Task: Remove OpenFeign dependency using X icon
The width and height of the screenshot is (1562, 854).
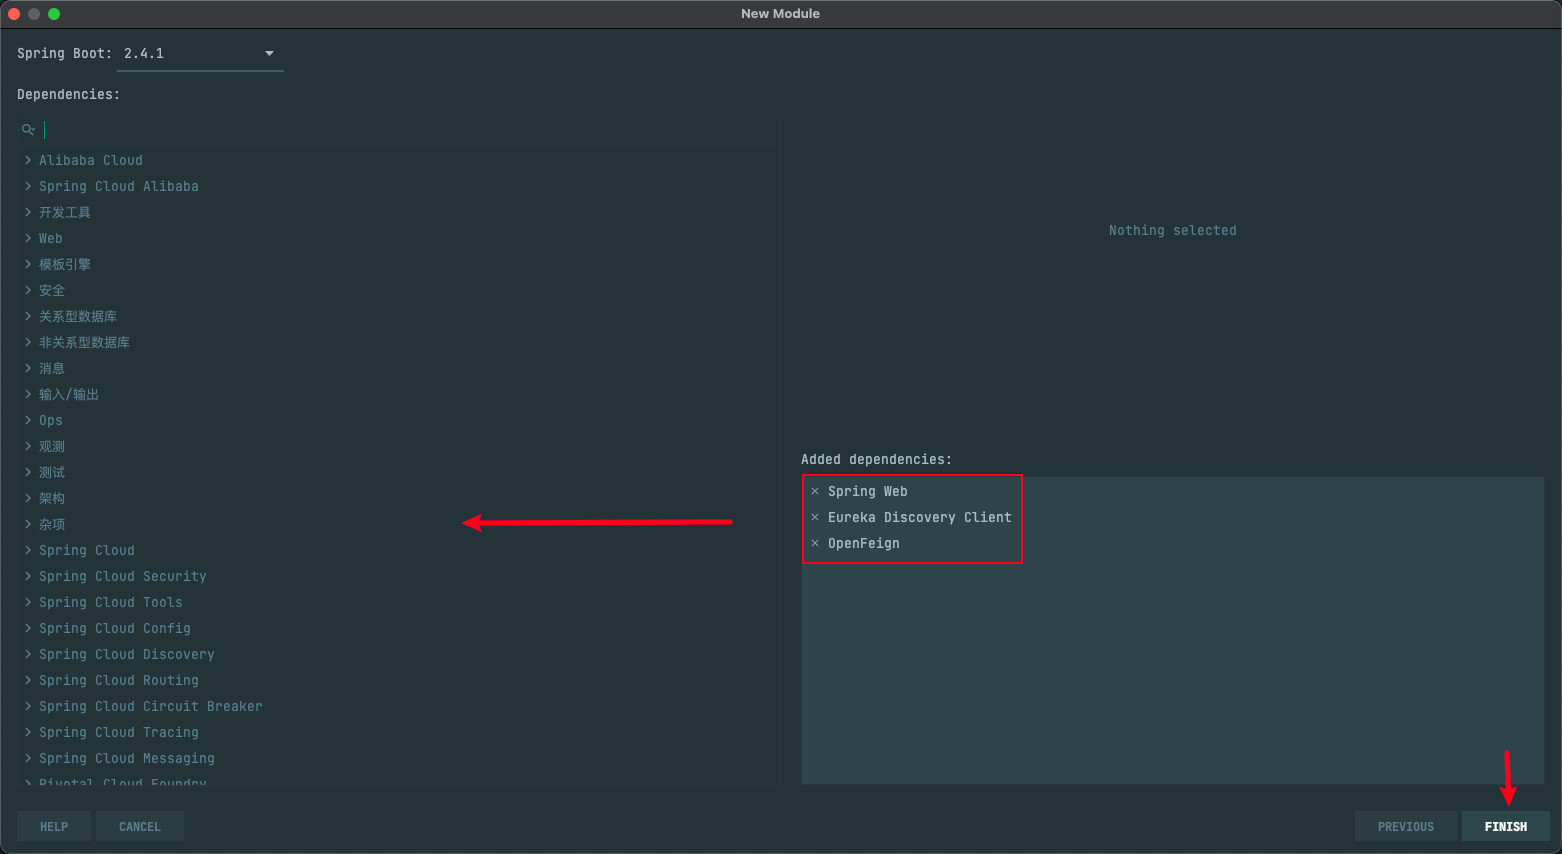Action: click(x=815, y=543)
